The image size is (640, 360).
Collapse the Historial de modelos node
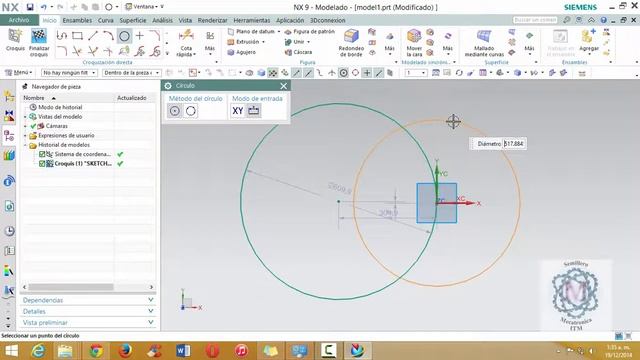coord(26,145)
